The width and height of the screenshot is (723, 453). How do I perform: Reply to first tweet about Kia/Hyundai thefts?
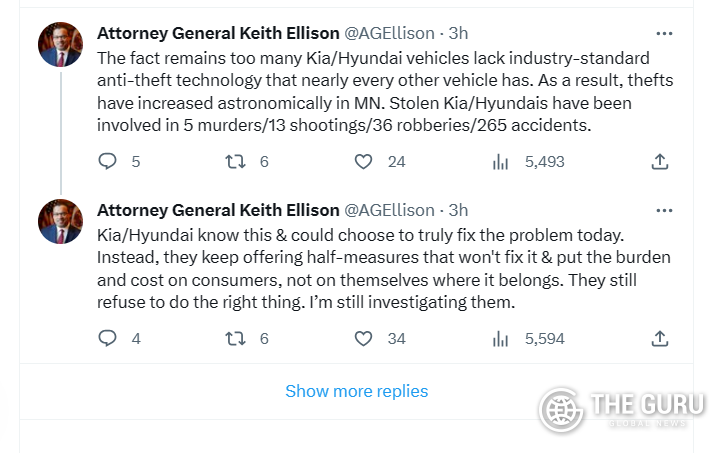pos(108,161)
